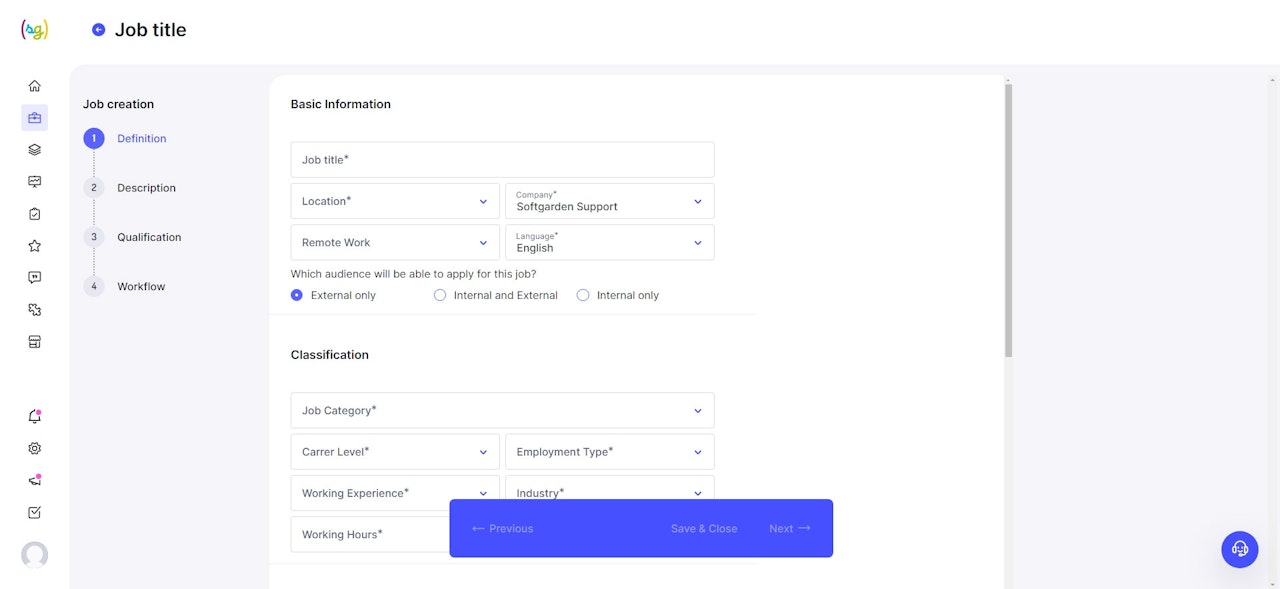Expand the Job Category dropdown
Image resolution: width=1280 pixels, height=589 pixels.
coord(502,410)
